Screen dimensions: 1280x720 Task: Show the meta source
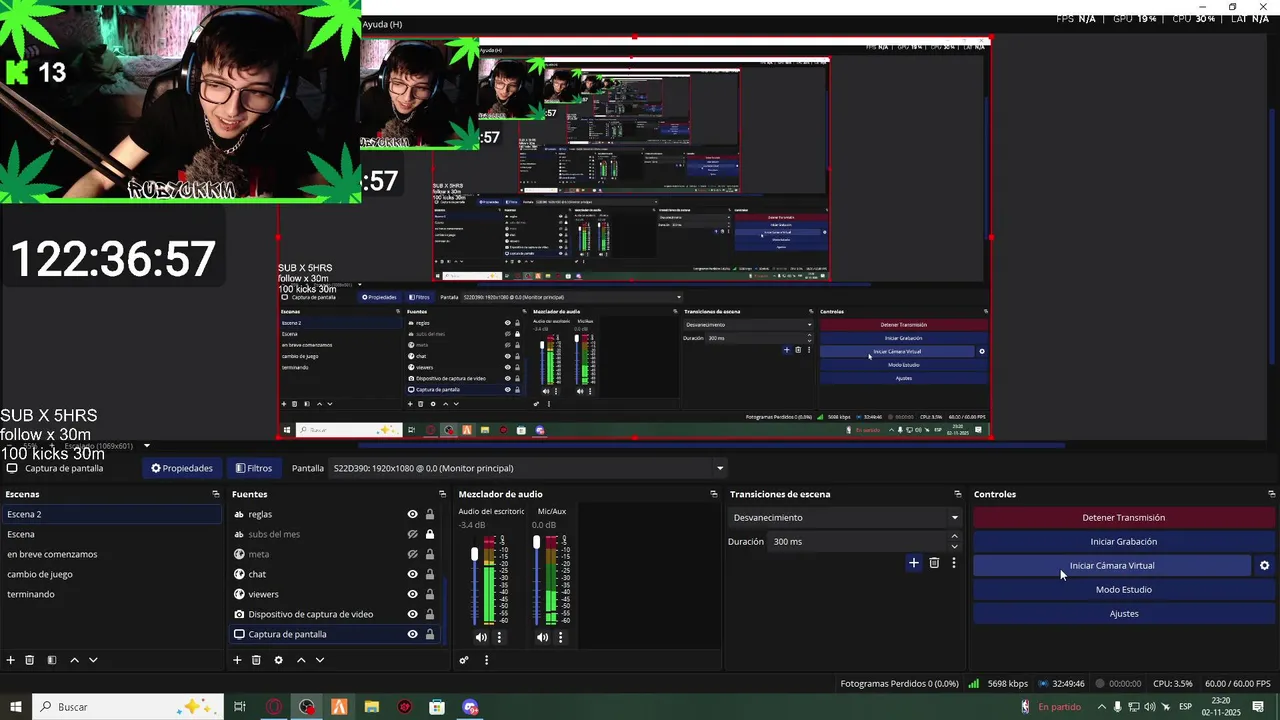(x=412, y=554)
